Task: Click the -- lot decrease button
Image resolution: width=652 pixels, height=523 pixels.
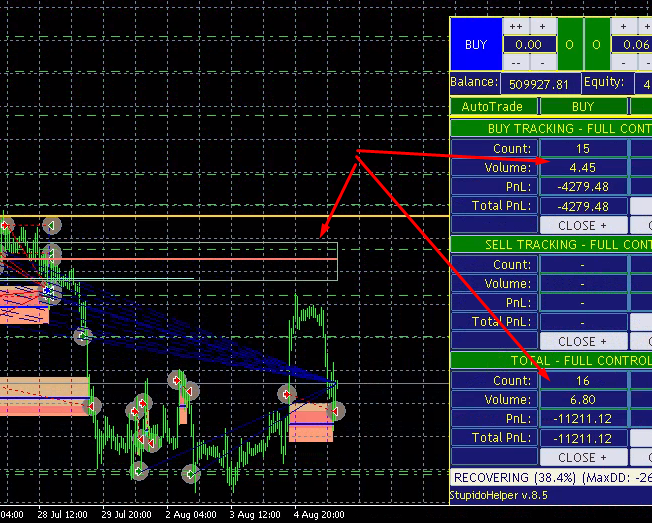Action: coord(516,63)
